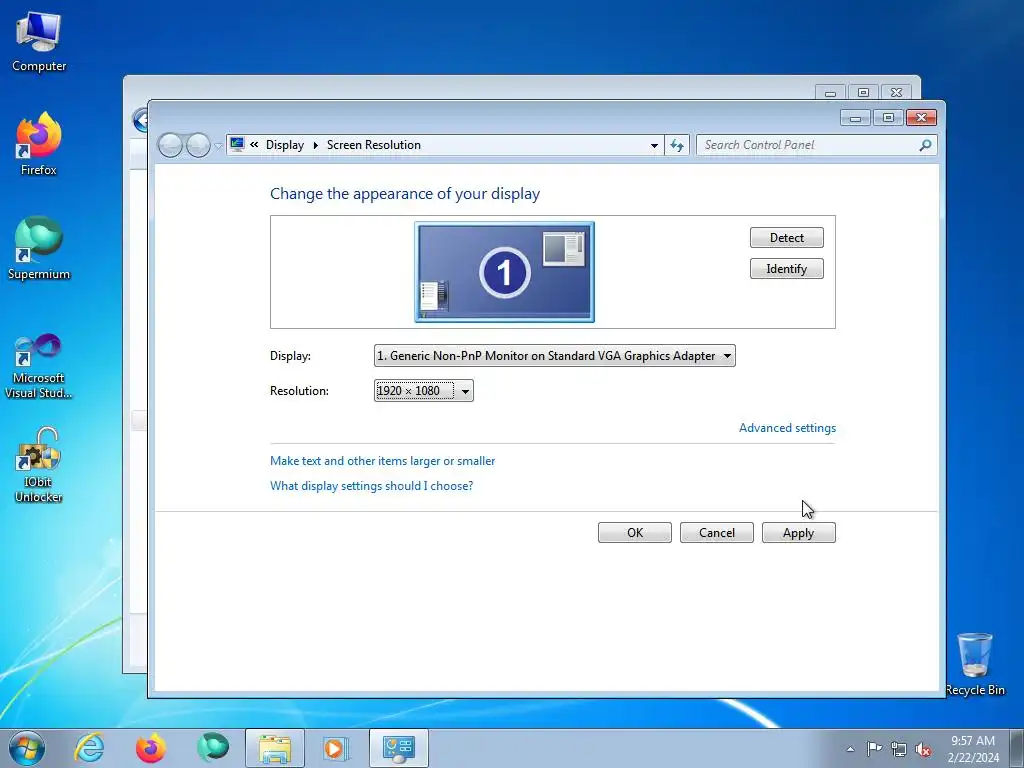Show hidden system tray icons

pyautogui.click(x=850, y=749)
